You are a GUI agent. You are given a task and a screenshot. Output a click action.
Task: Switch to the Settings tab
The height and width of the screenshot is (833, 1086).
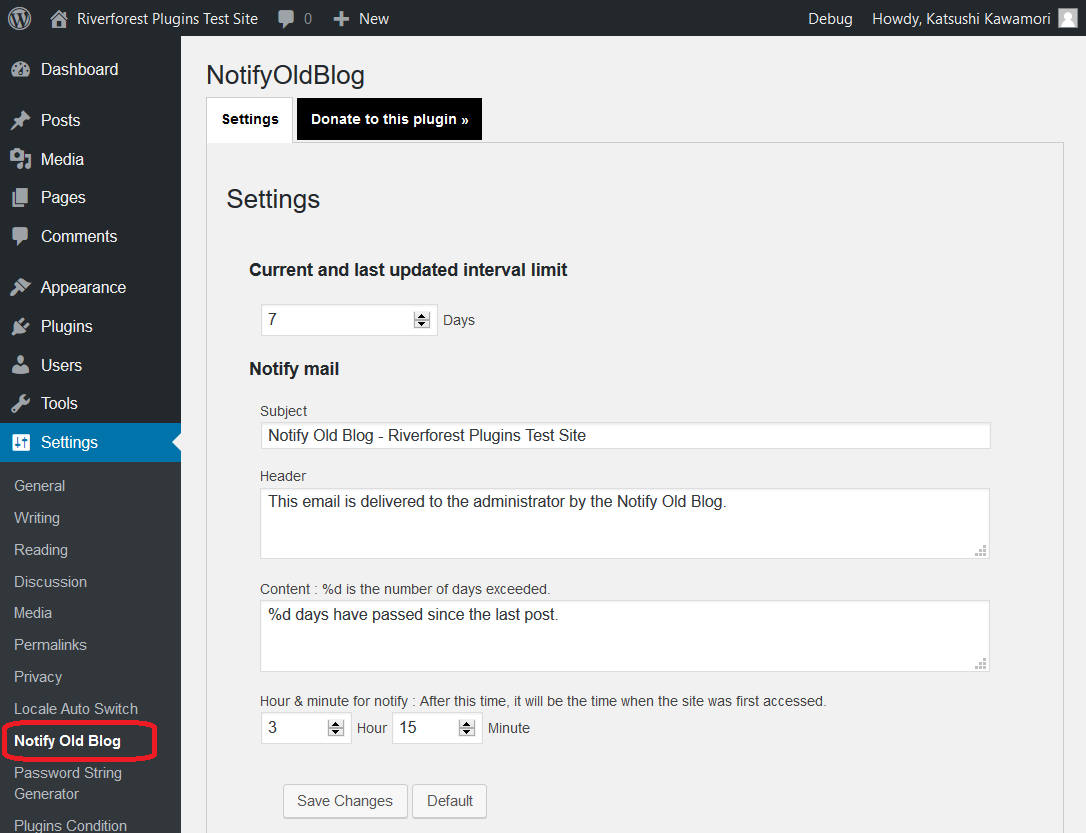click(x=250, y=119)
